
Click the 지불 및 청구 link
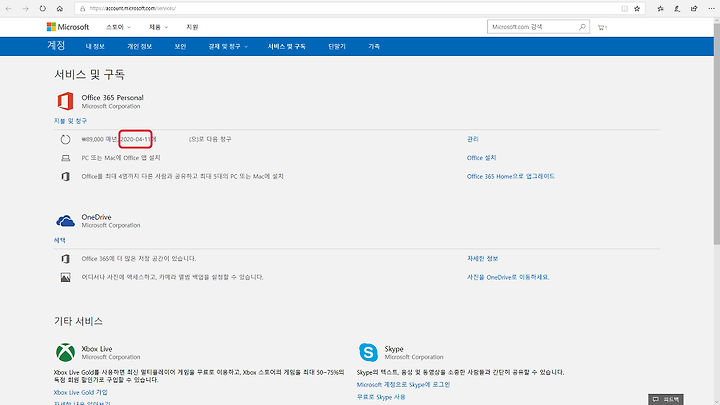click(70, 121)
